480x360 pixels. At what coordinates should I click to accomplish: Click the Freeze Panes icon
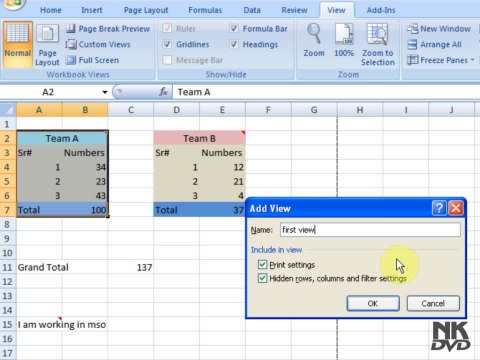[413, 60]
